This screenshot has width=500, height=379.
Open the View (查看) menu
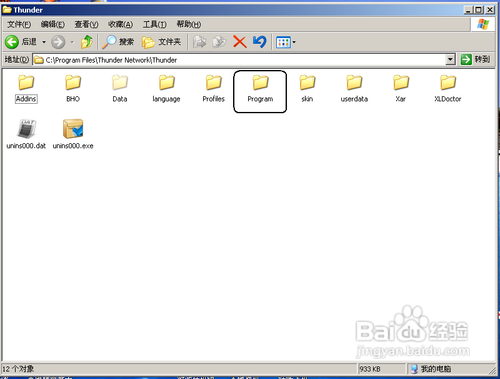tap(86, 24)
